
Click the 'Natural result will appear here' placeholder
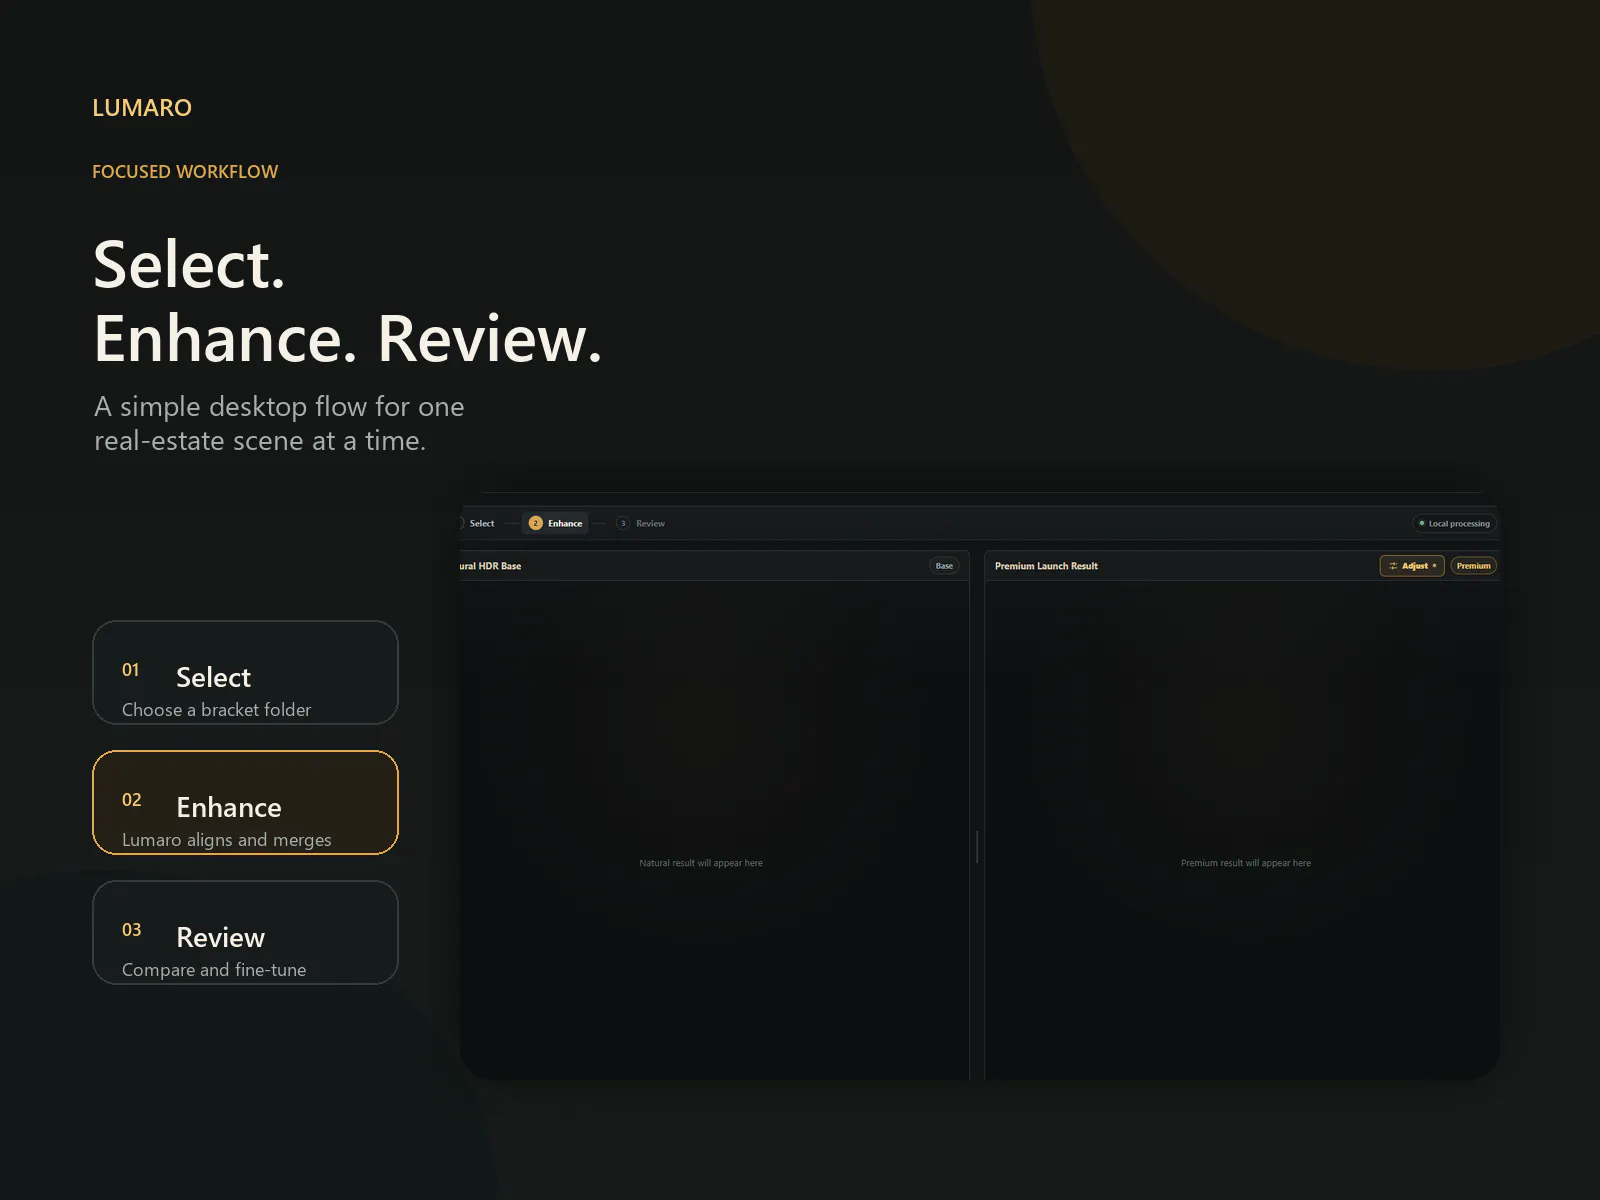[701, 863]
